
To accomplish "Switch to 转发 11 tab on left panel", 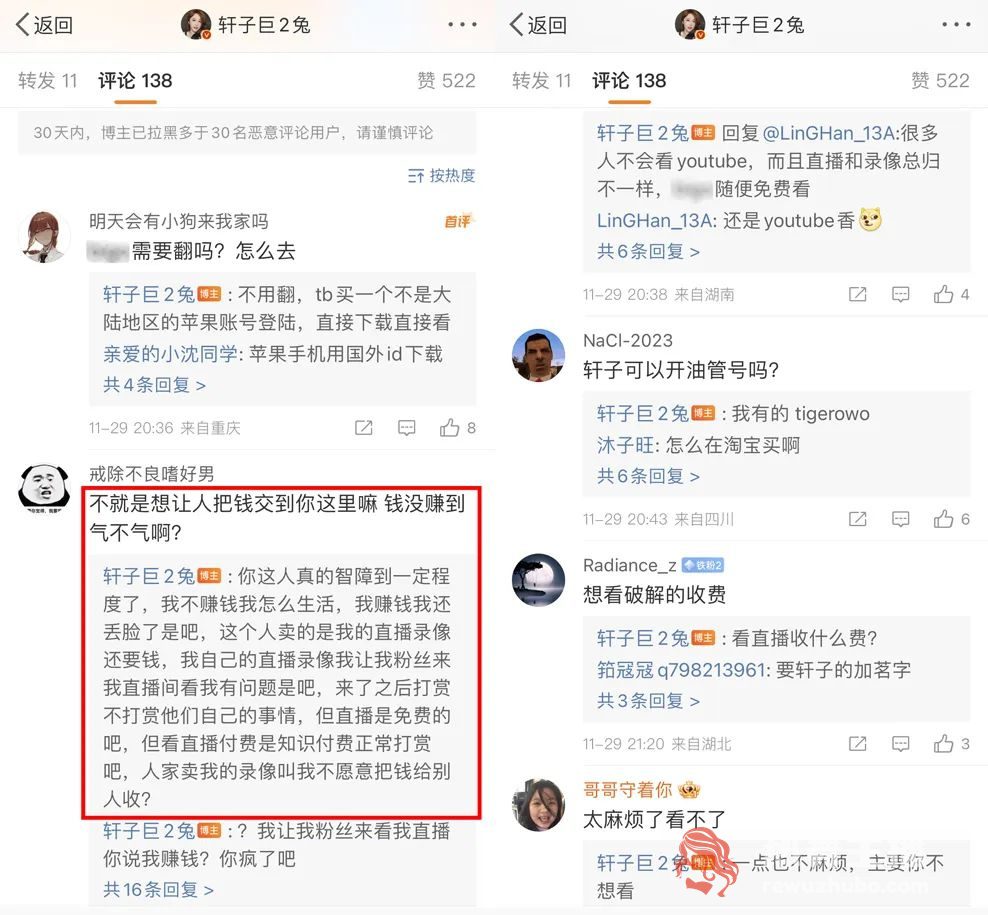I will pos(47,81).
